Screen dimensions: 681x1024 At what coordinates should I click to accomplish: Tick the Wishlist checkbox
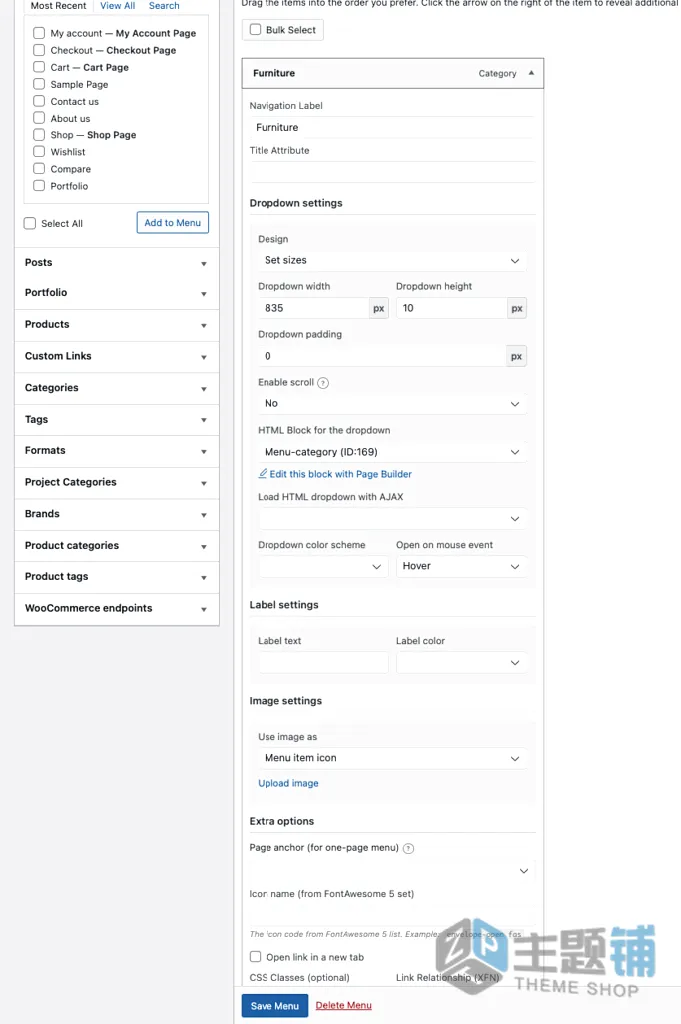(x=39, y=152)
